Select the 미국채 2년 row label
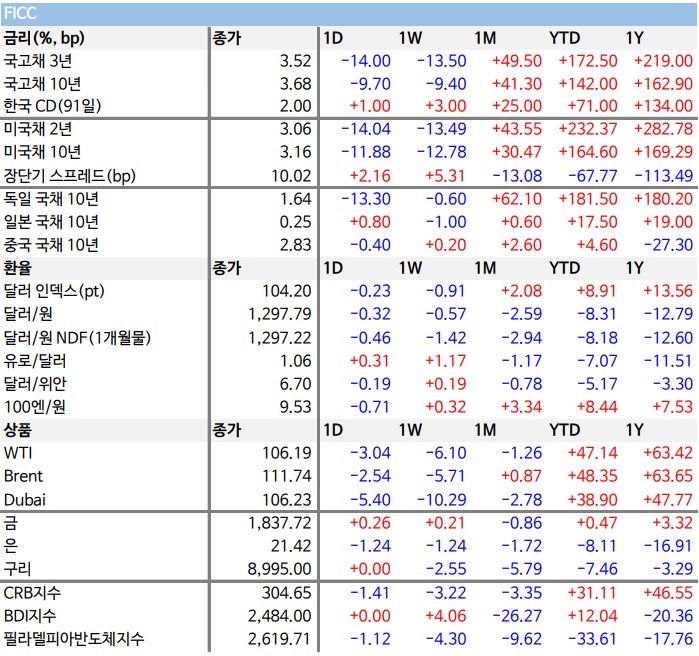The image size is (699, 656). (x=37, y=129)
